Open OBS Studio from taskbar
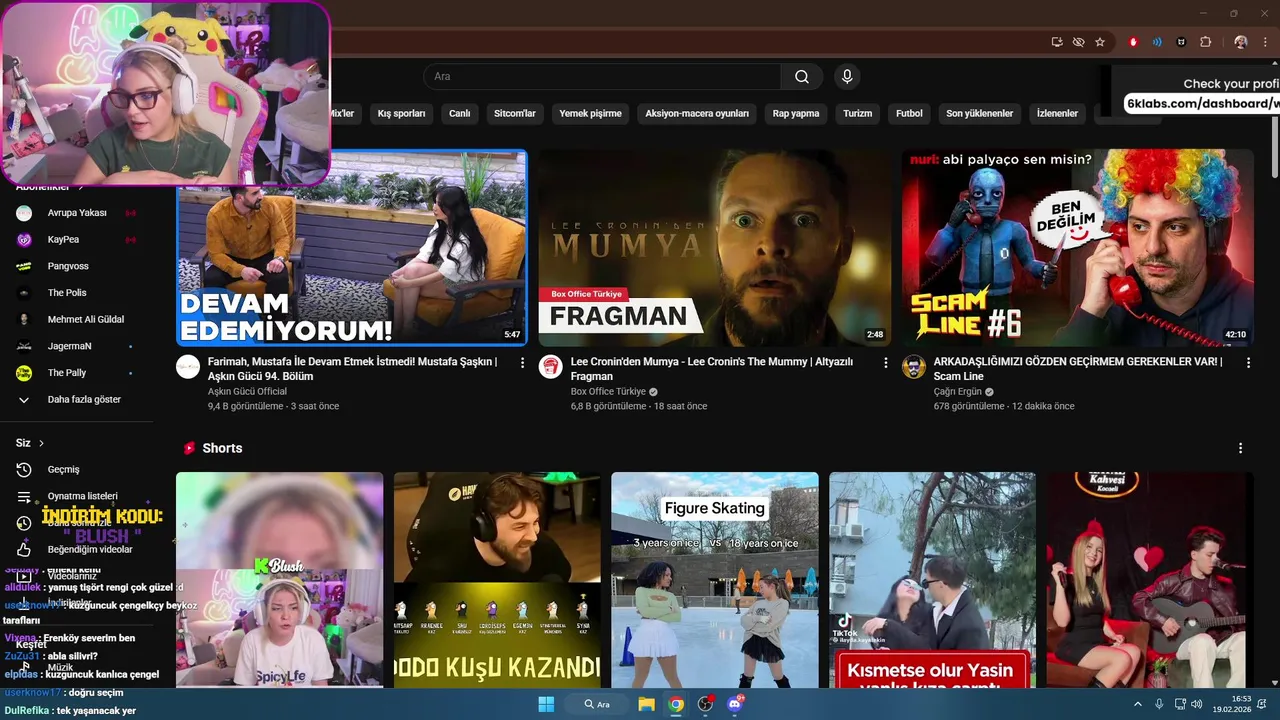Screen dimensions: 1280x720 (706, 704)
